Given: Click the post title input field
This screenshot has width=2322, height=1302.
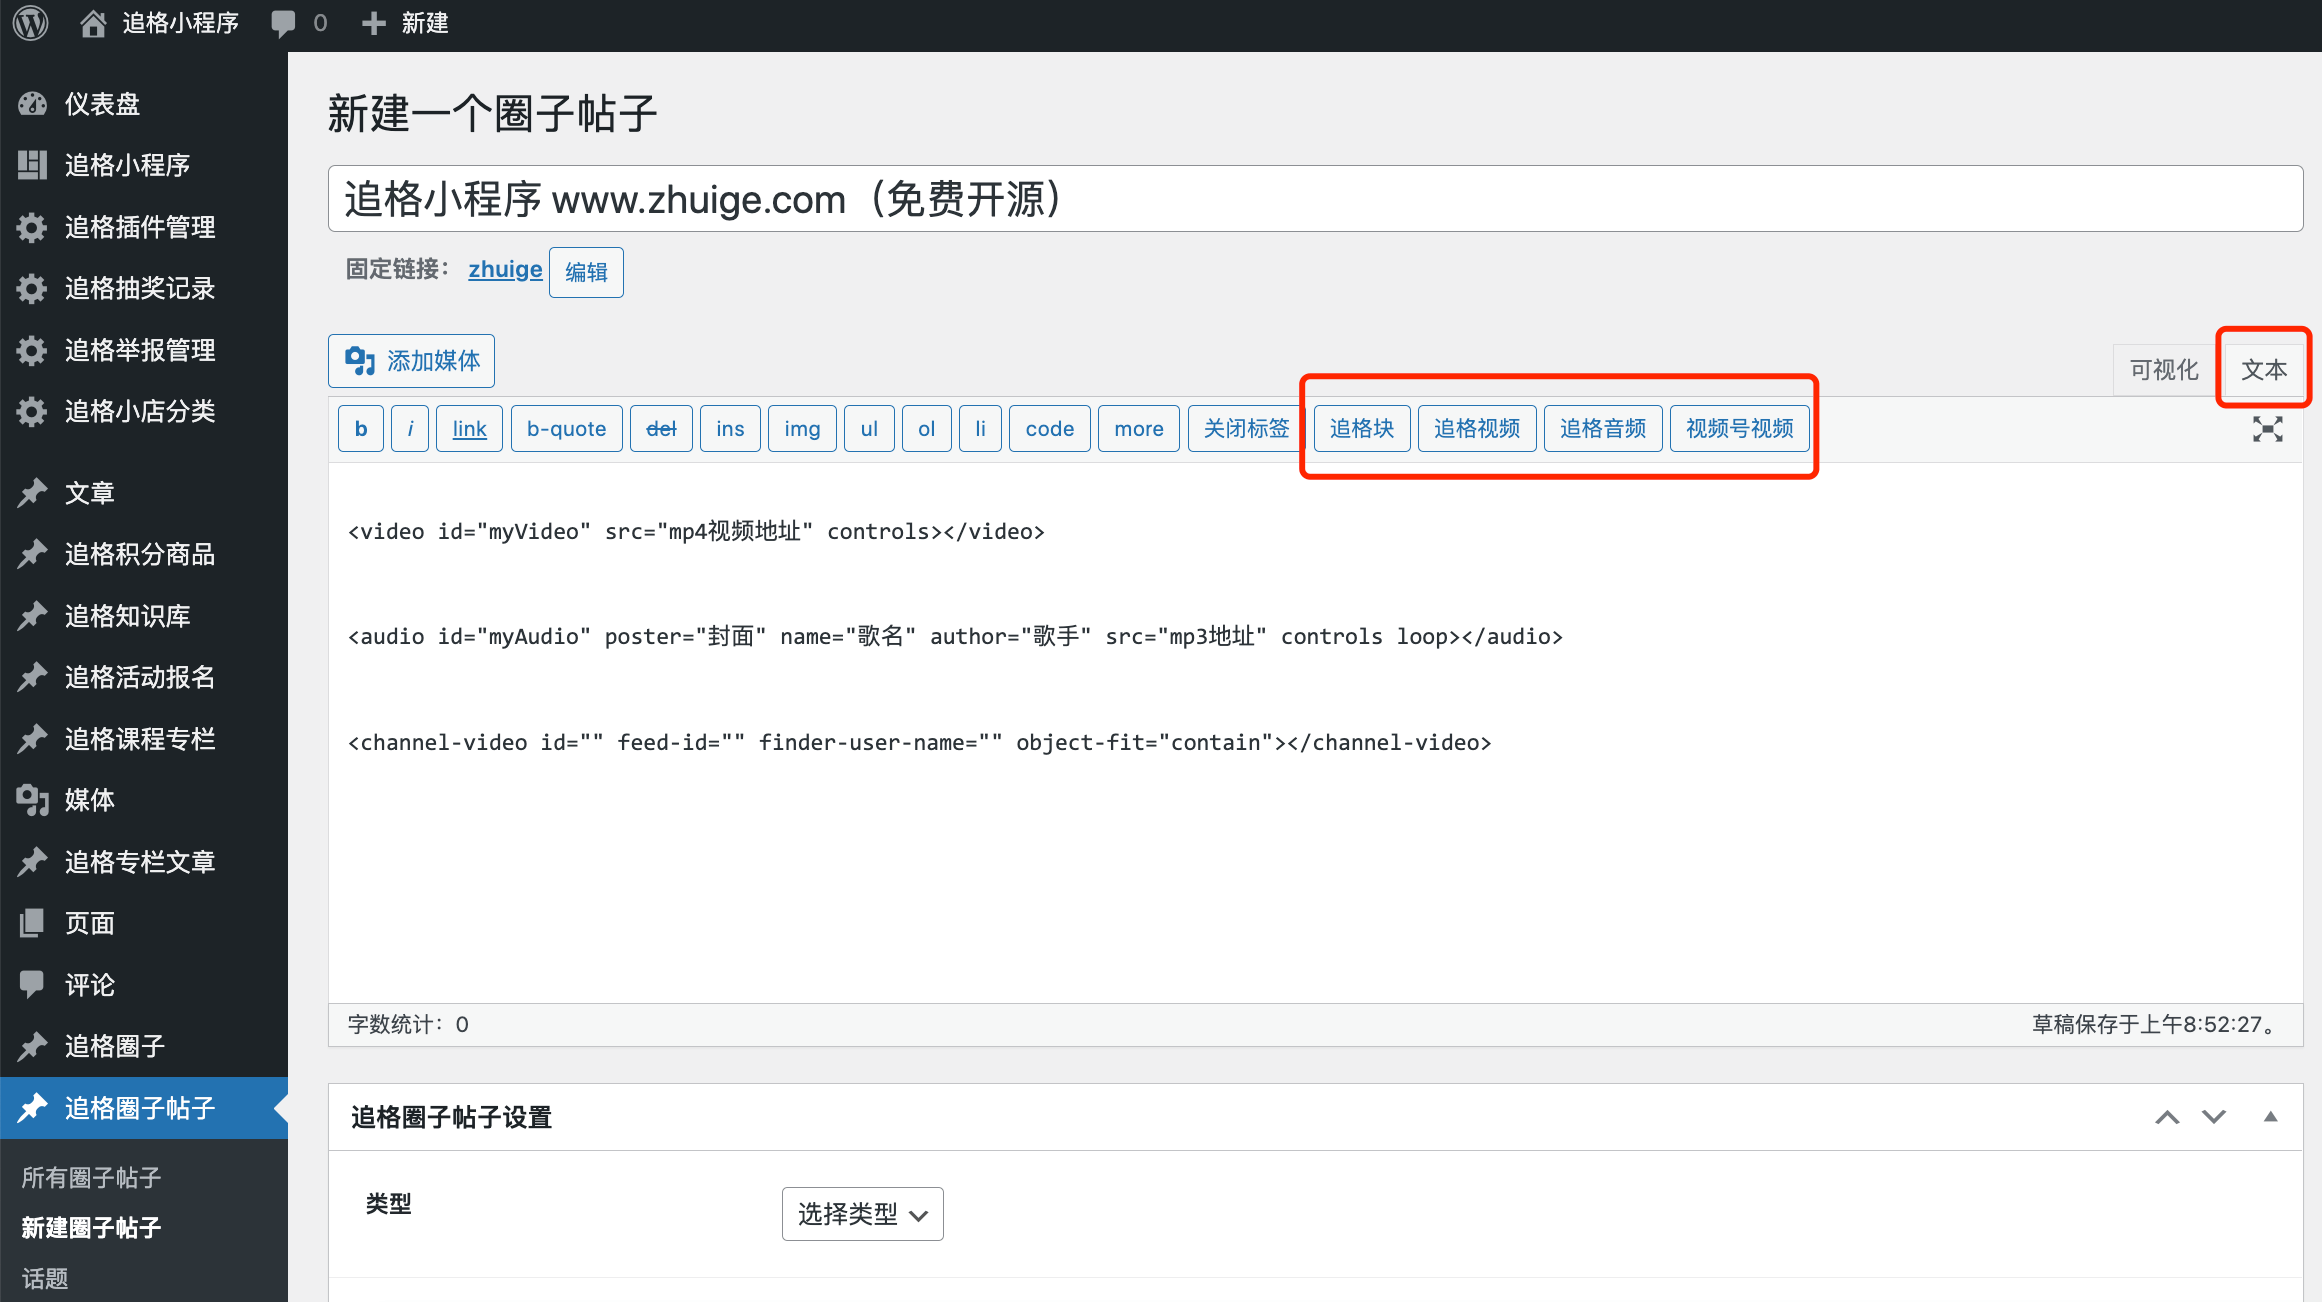Looking at the screenshot, I should (1315, 199).
